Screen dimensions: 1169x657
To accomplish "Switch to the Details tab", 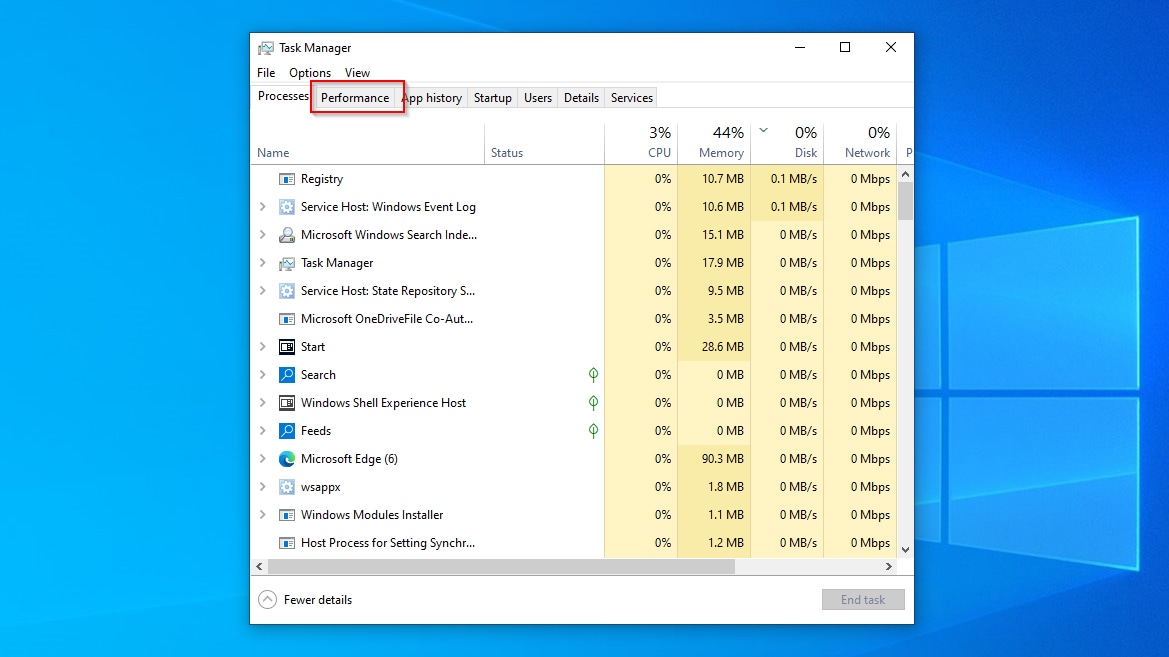I will pos(582,98).
